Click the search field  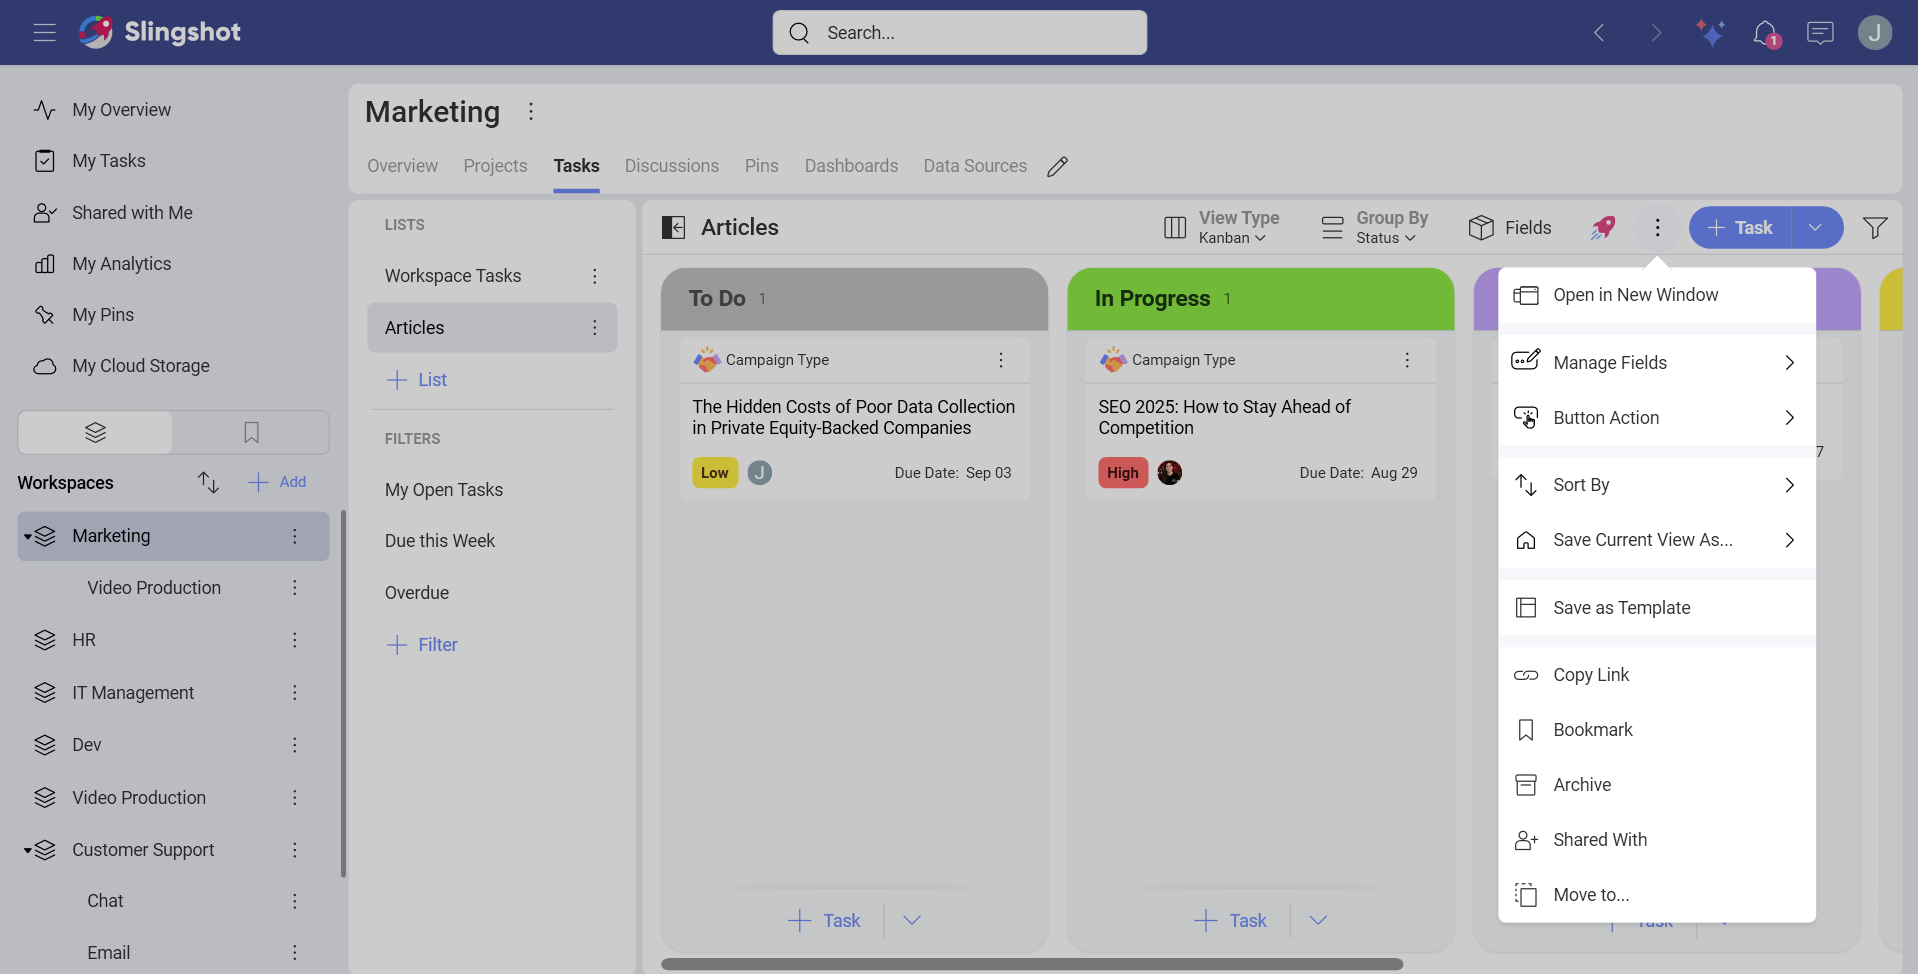tap(959, 32)
